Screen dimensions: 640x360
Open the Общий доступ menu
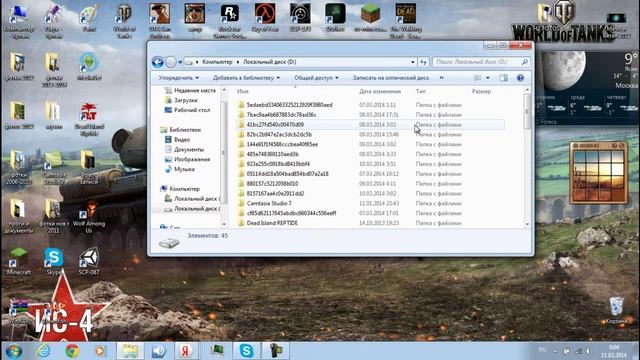[x=316, y=78]
